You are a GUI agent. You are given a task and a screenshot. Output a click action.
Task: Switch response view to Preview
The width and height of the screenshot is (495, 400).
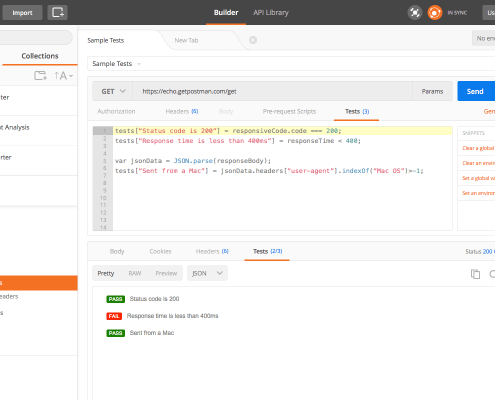(166, 273)
